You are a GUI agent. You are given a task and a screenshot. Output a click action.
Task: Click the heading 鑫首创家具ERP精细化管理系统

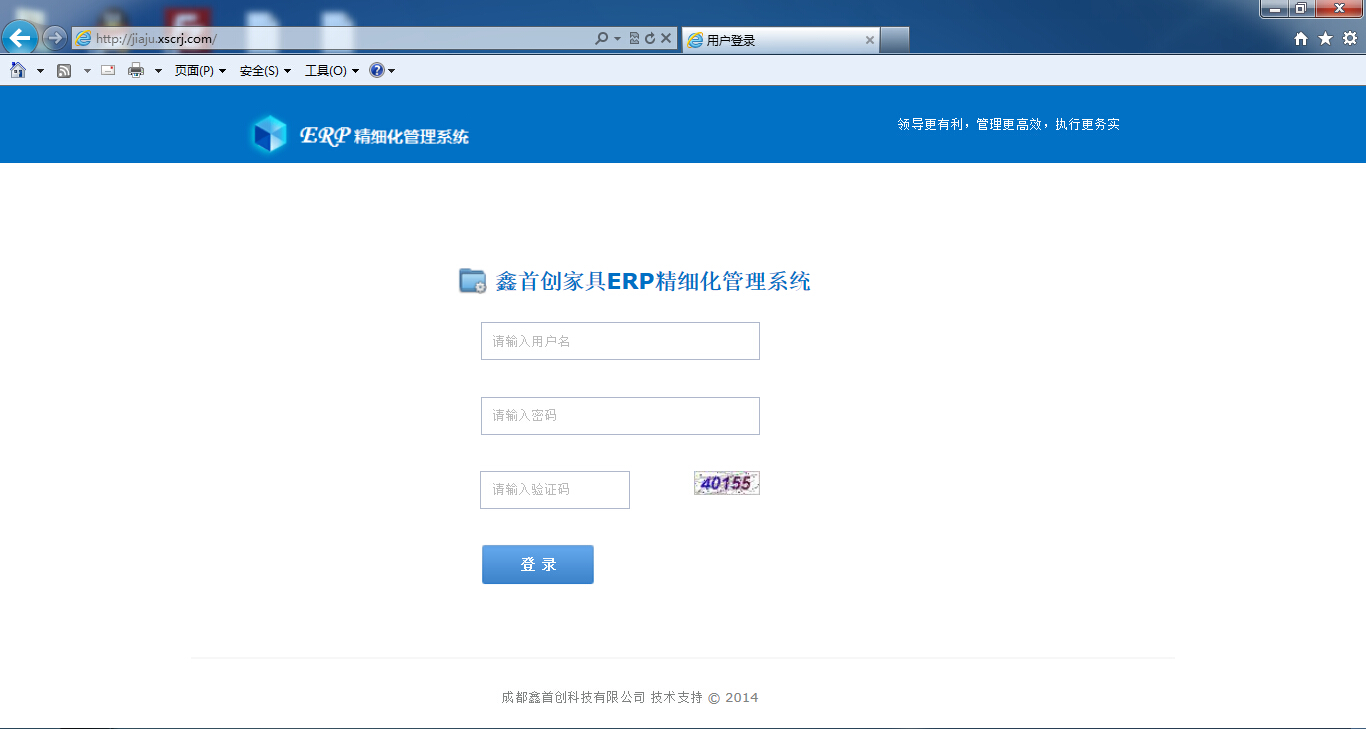click(x=653, y=281)
